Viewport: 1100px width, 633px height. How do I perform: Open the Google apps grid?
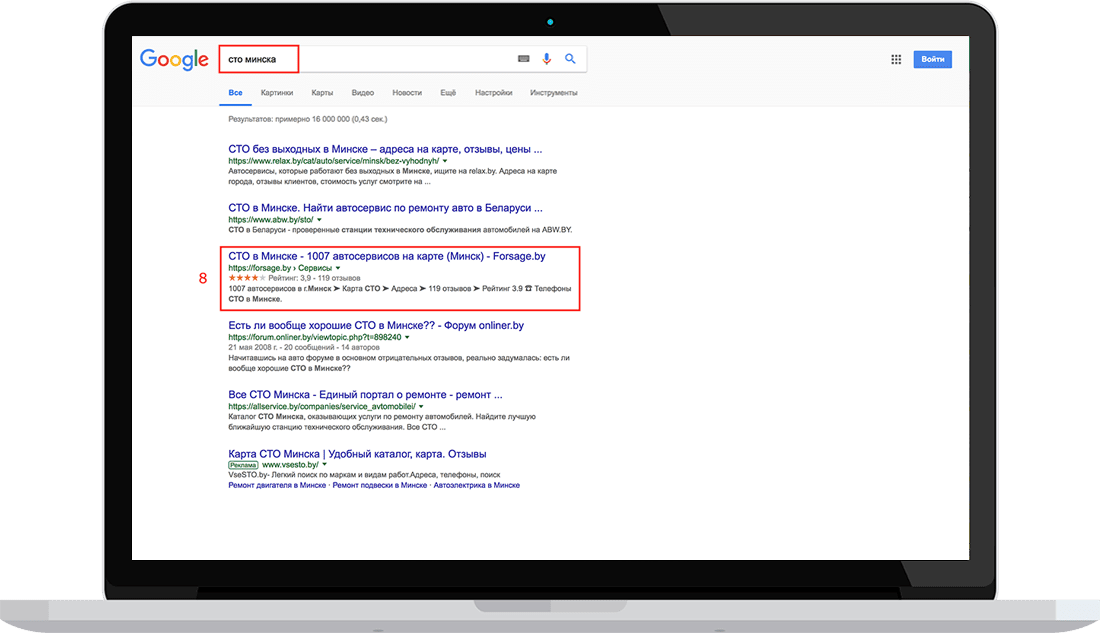pos(896,59)
